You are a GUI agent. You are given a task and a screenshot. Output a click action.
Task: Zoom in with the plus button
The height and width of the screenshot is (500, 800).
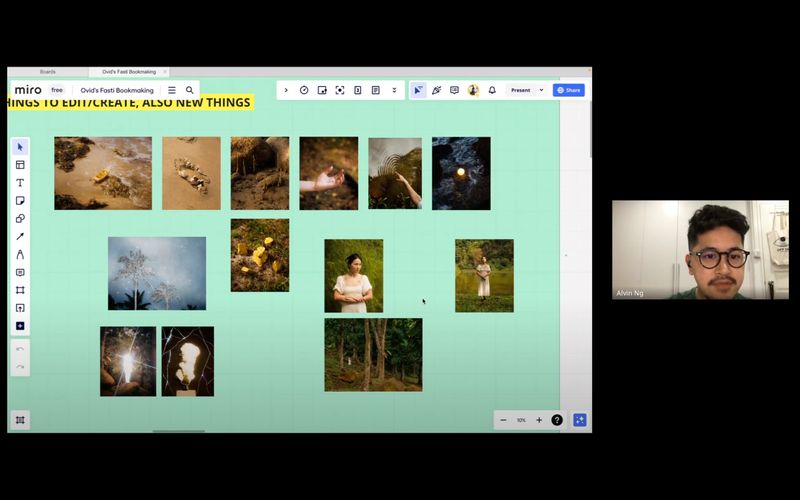[x=539, y=420]
